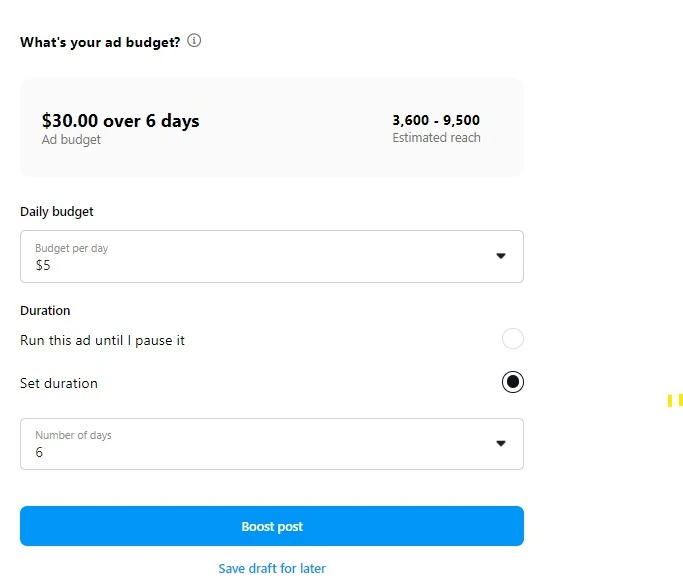
Task: Click the $5 daily budget value
Action: (x=43, y=265)
